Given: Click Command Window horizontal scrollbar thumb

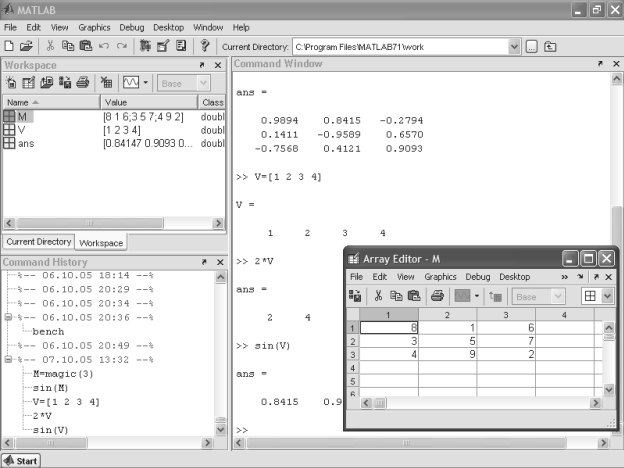Looking at the screenshot, I should coord(406,443).
